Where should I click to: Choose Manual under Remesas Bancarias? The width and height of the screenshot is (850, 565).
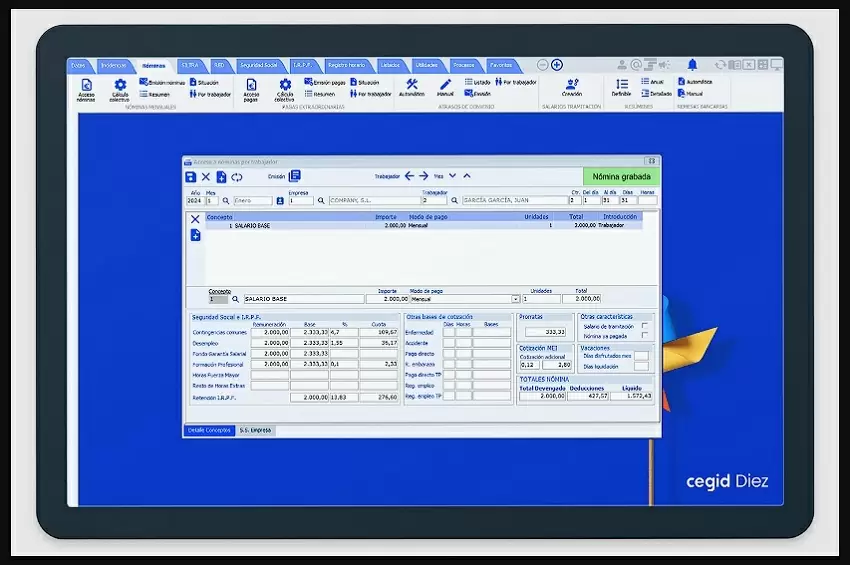click(690, 94)
